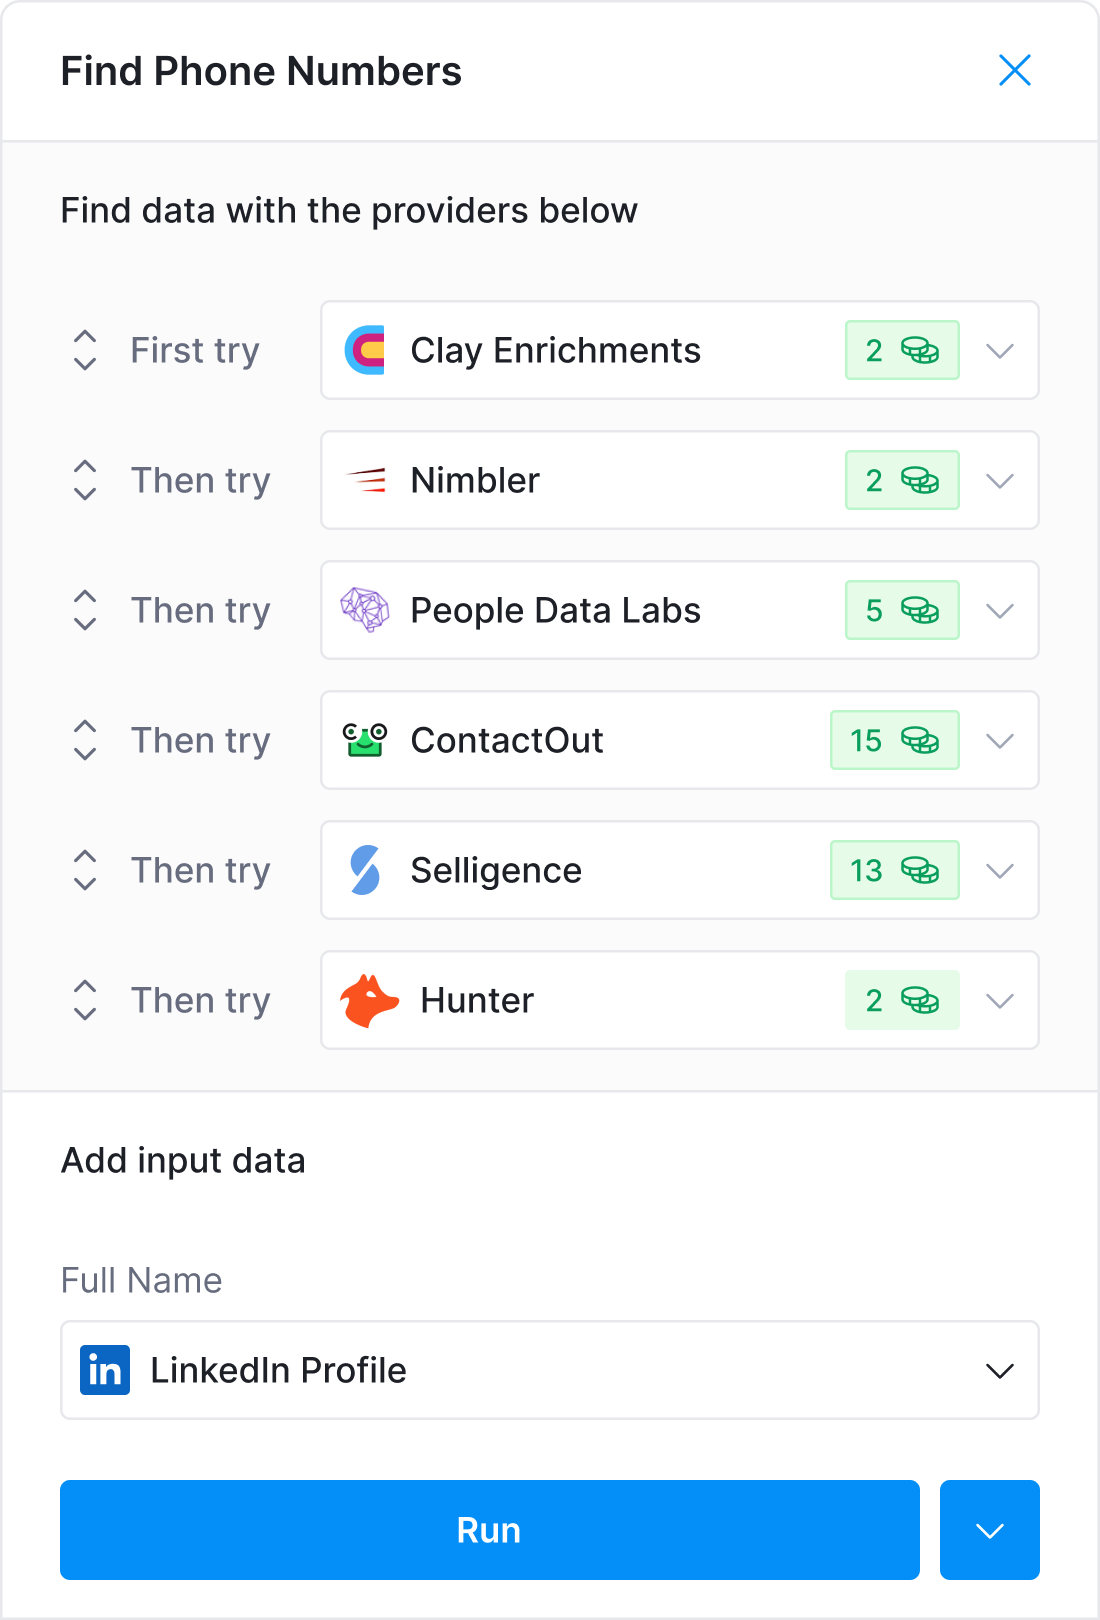Click the reorder arrows beside Hunter
The width and height of the screenshot is (1100, 1620).
[84, 1000]
